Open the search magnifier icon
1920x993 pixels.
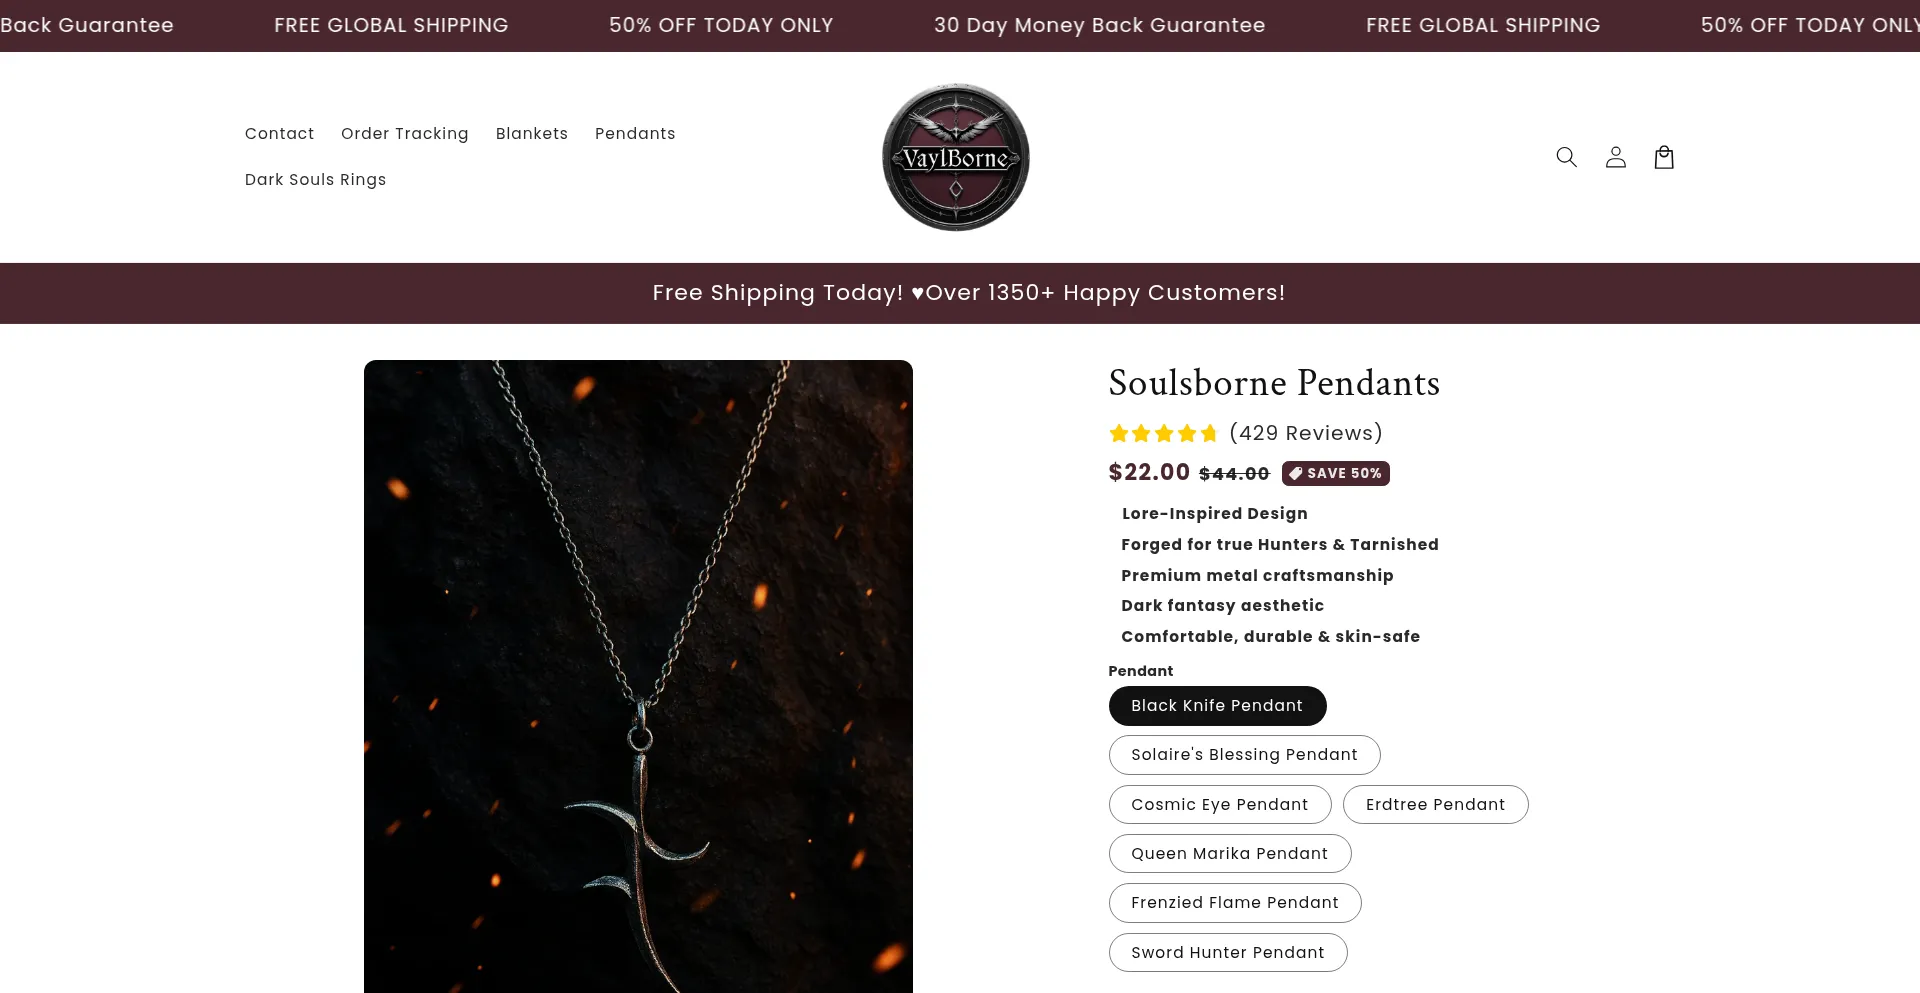point(1566,157)
